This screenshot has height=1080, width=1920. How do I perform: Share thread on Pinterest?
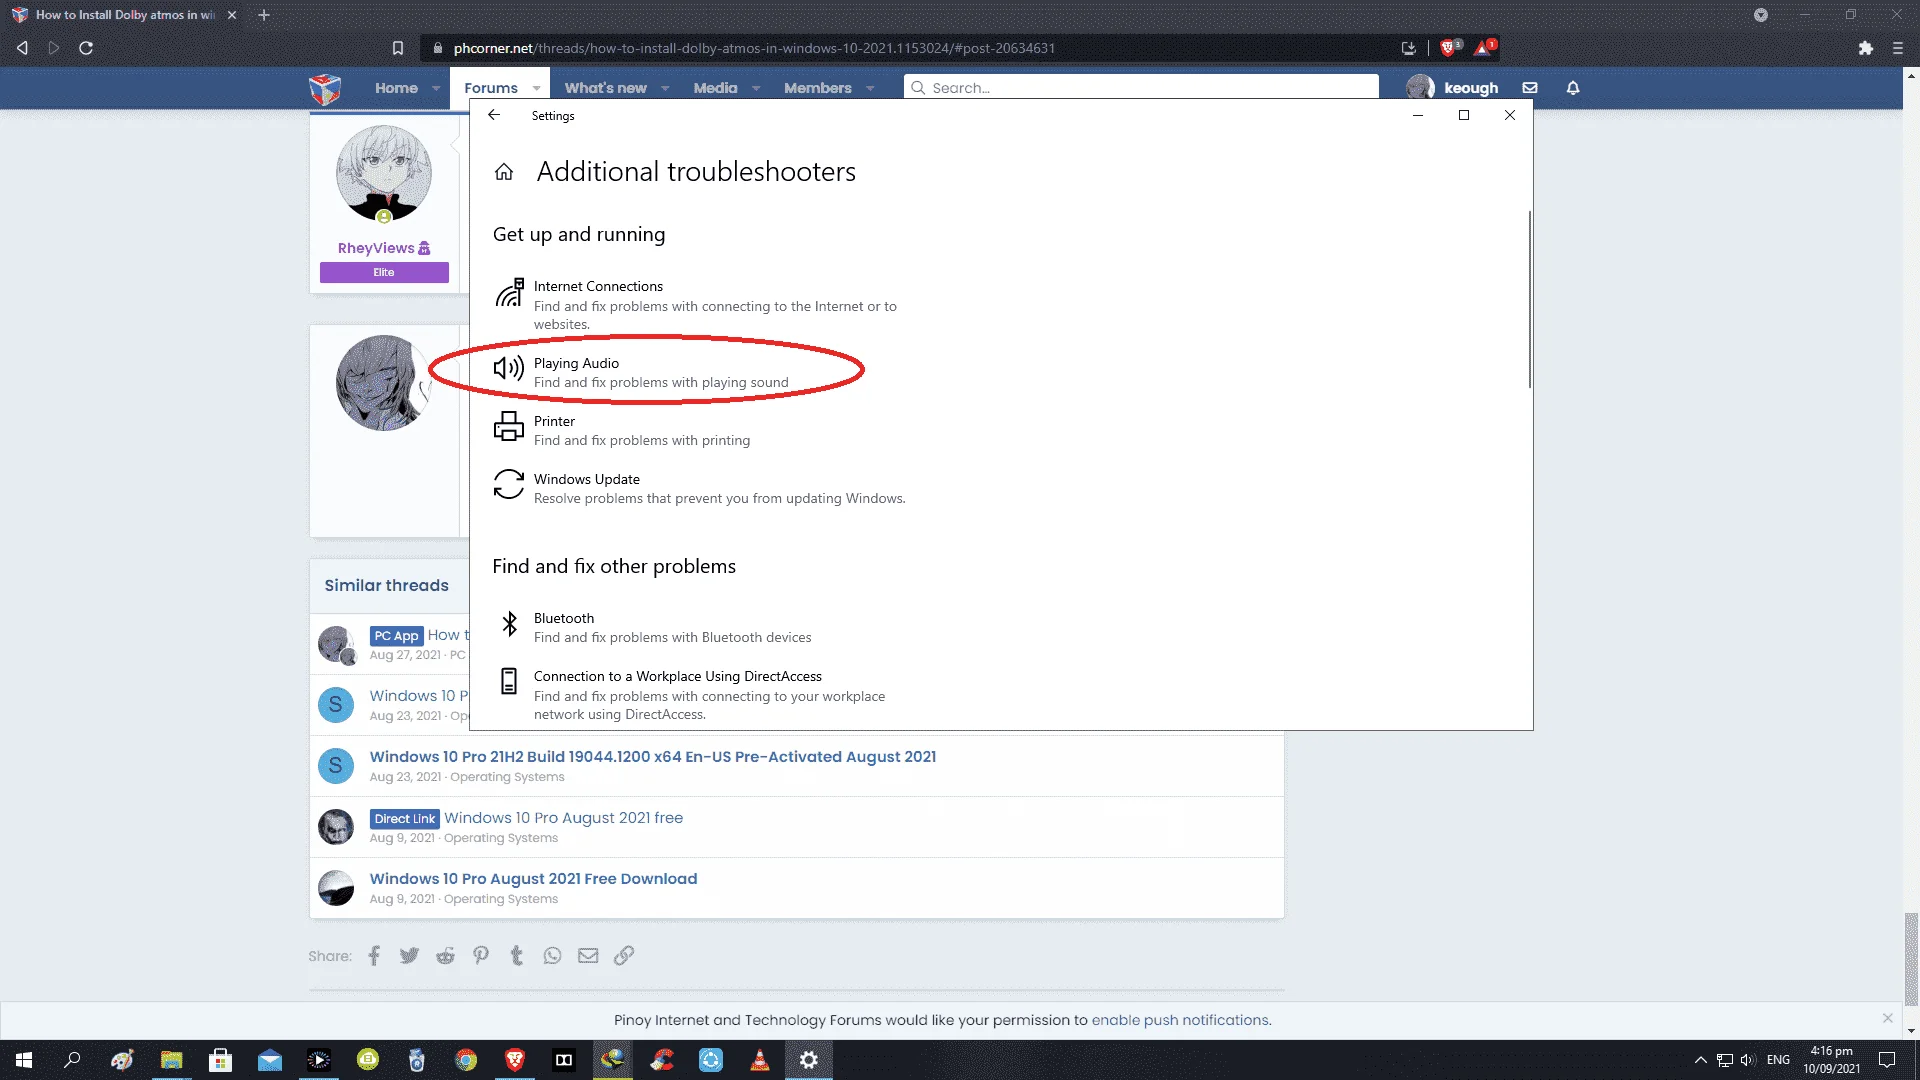(x=481, y=956)
